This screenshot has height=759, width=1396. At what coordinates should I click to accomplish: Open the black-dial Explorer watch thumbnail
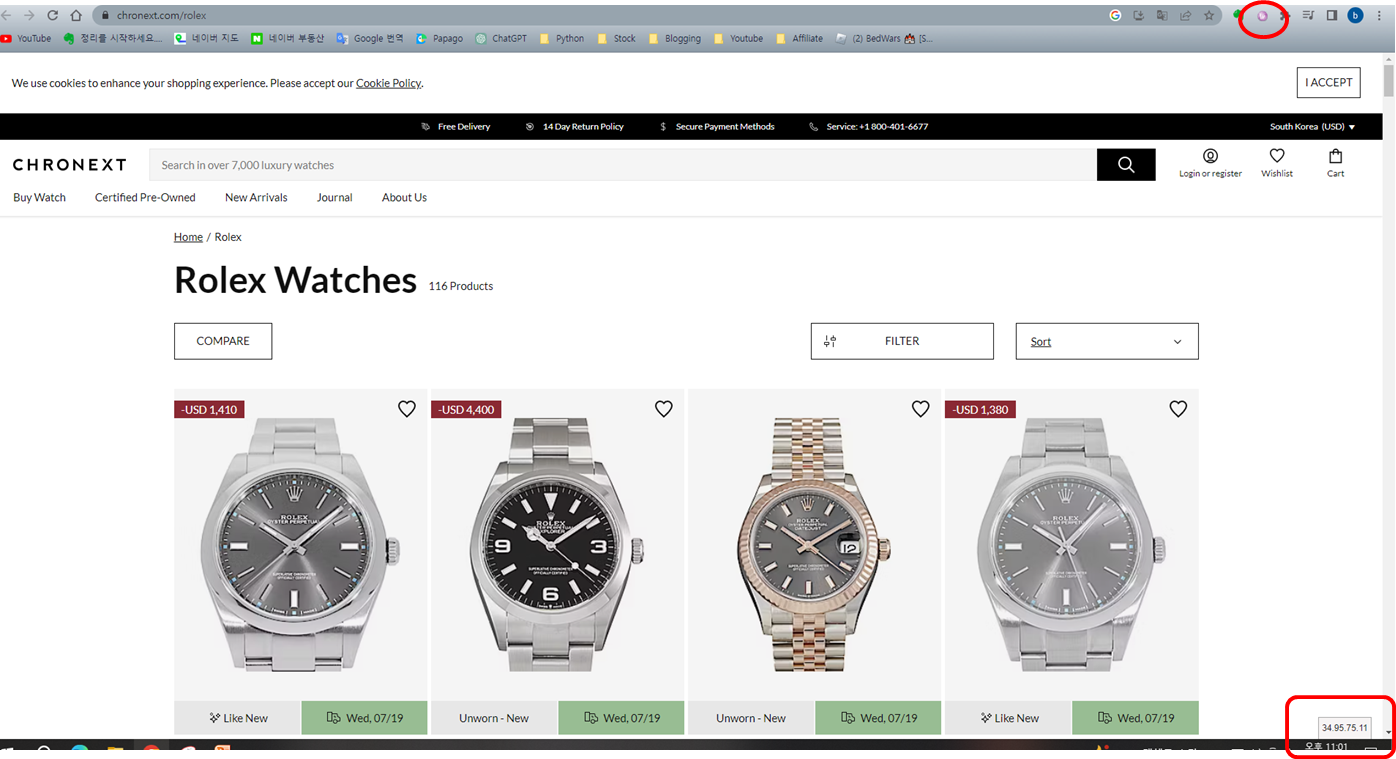[558, 545]
